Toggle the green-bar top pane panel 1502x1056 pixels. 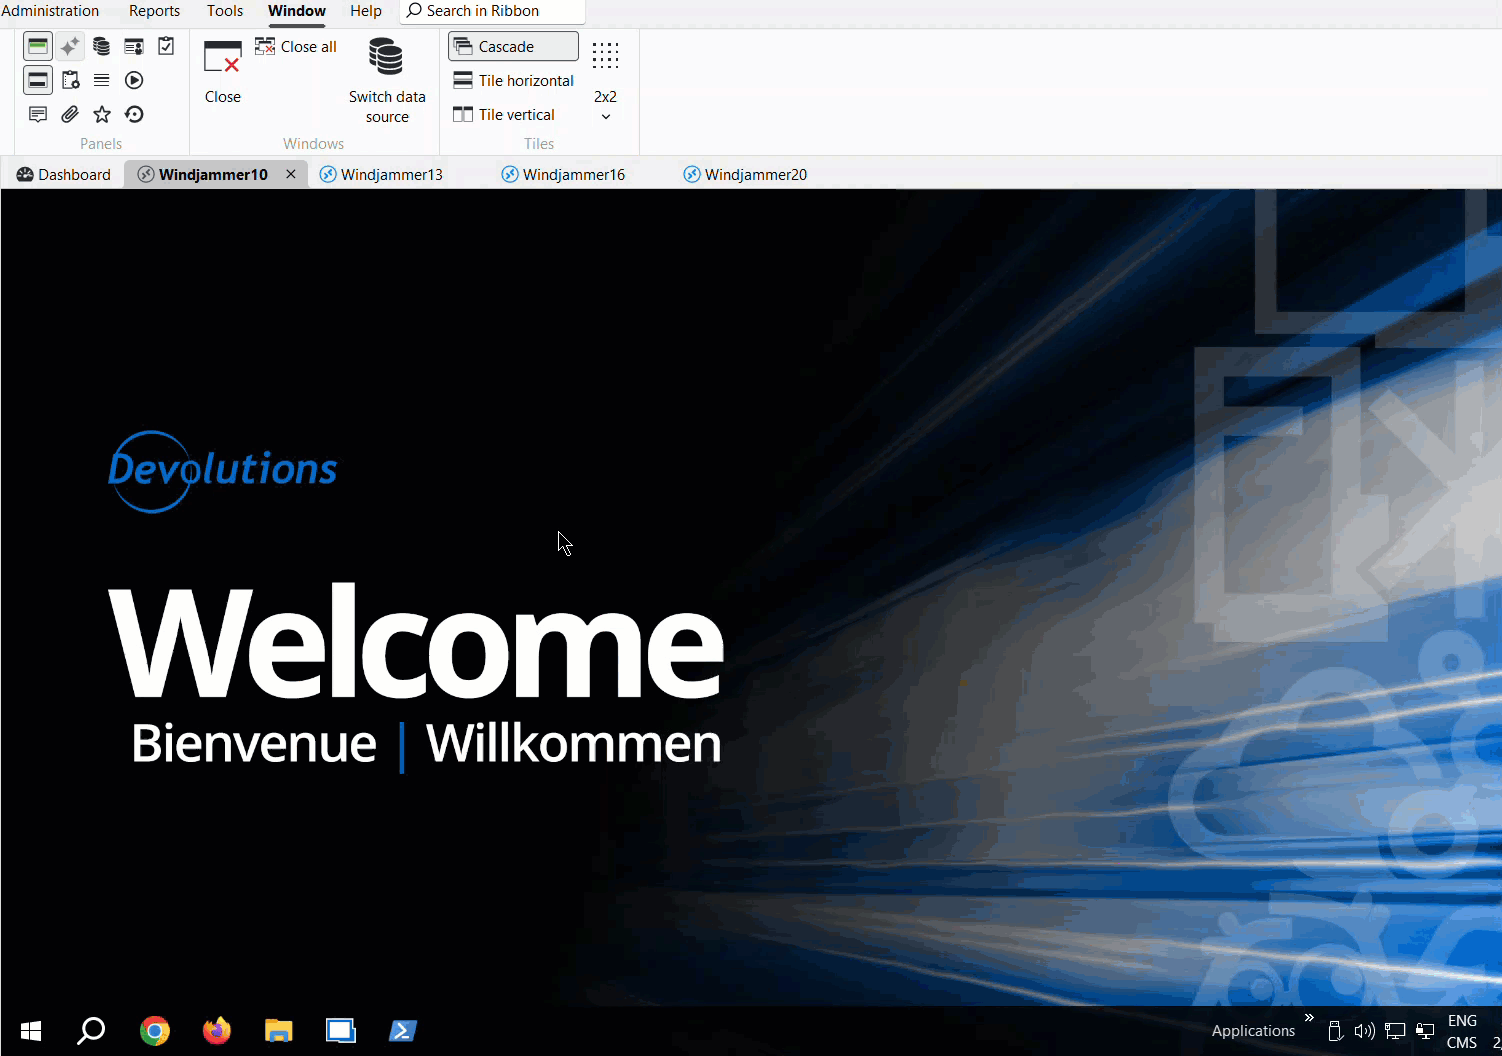coord(38,46)
